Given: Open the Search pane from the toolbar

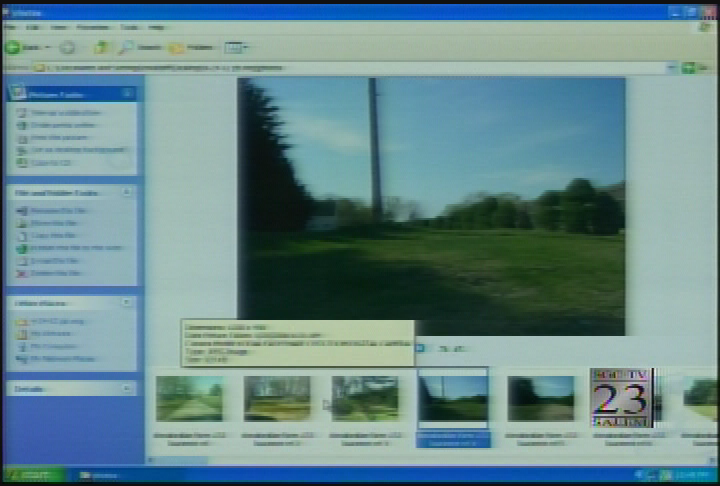Looking at the screenshot, I should 140,47.
